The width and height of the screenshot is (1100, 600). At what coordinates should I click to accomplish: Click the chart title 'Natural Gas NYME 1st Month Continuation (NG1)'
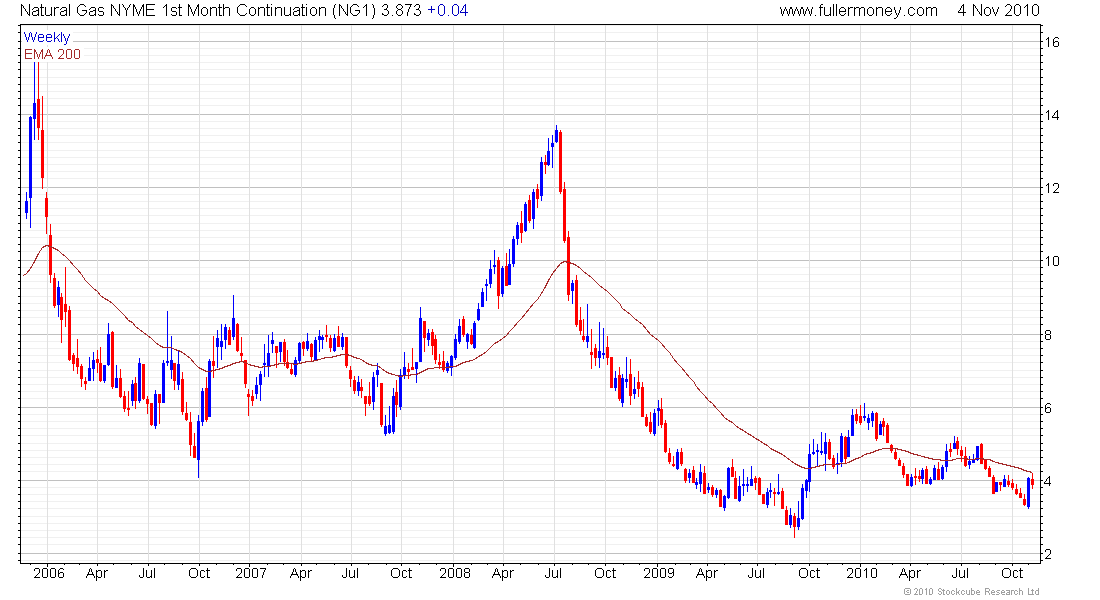pyautogui.click(x=198, y=11)
